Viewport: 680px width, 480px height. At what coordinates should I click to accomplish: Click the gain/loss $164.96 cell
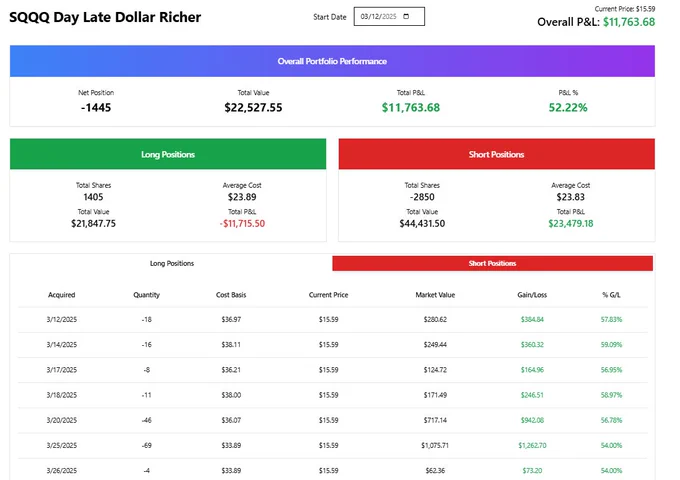coord(532,370)
